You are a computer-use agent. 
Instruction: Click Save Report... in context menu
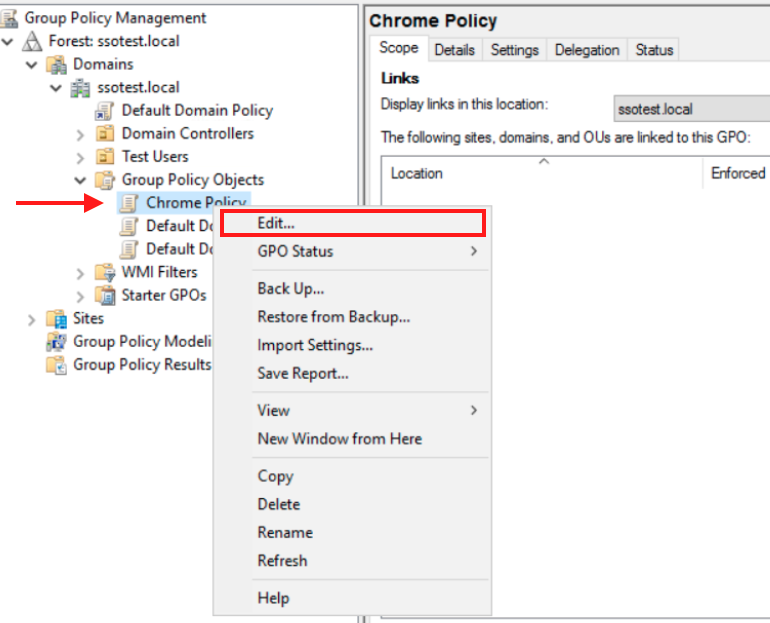pos(303,373)
